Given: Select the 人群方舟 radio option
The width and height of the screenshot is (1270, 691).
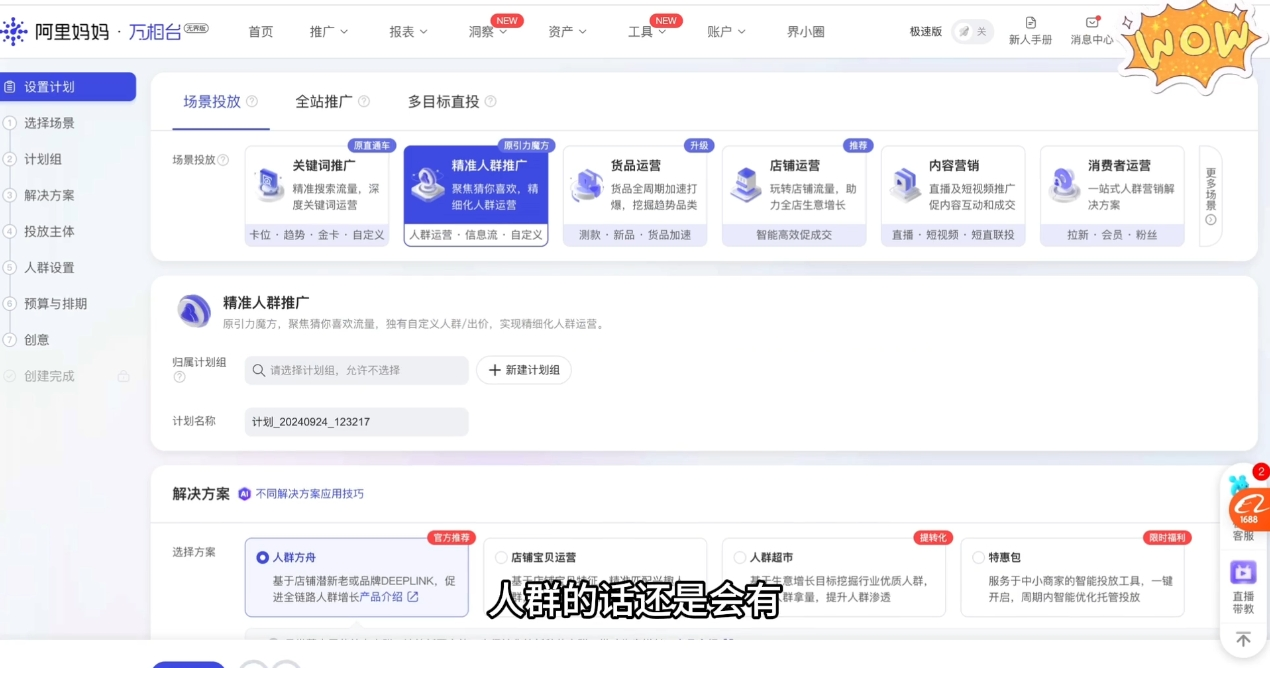Looking at the screenshot, I should point(262,558).
